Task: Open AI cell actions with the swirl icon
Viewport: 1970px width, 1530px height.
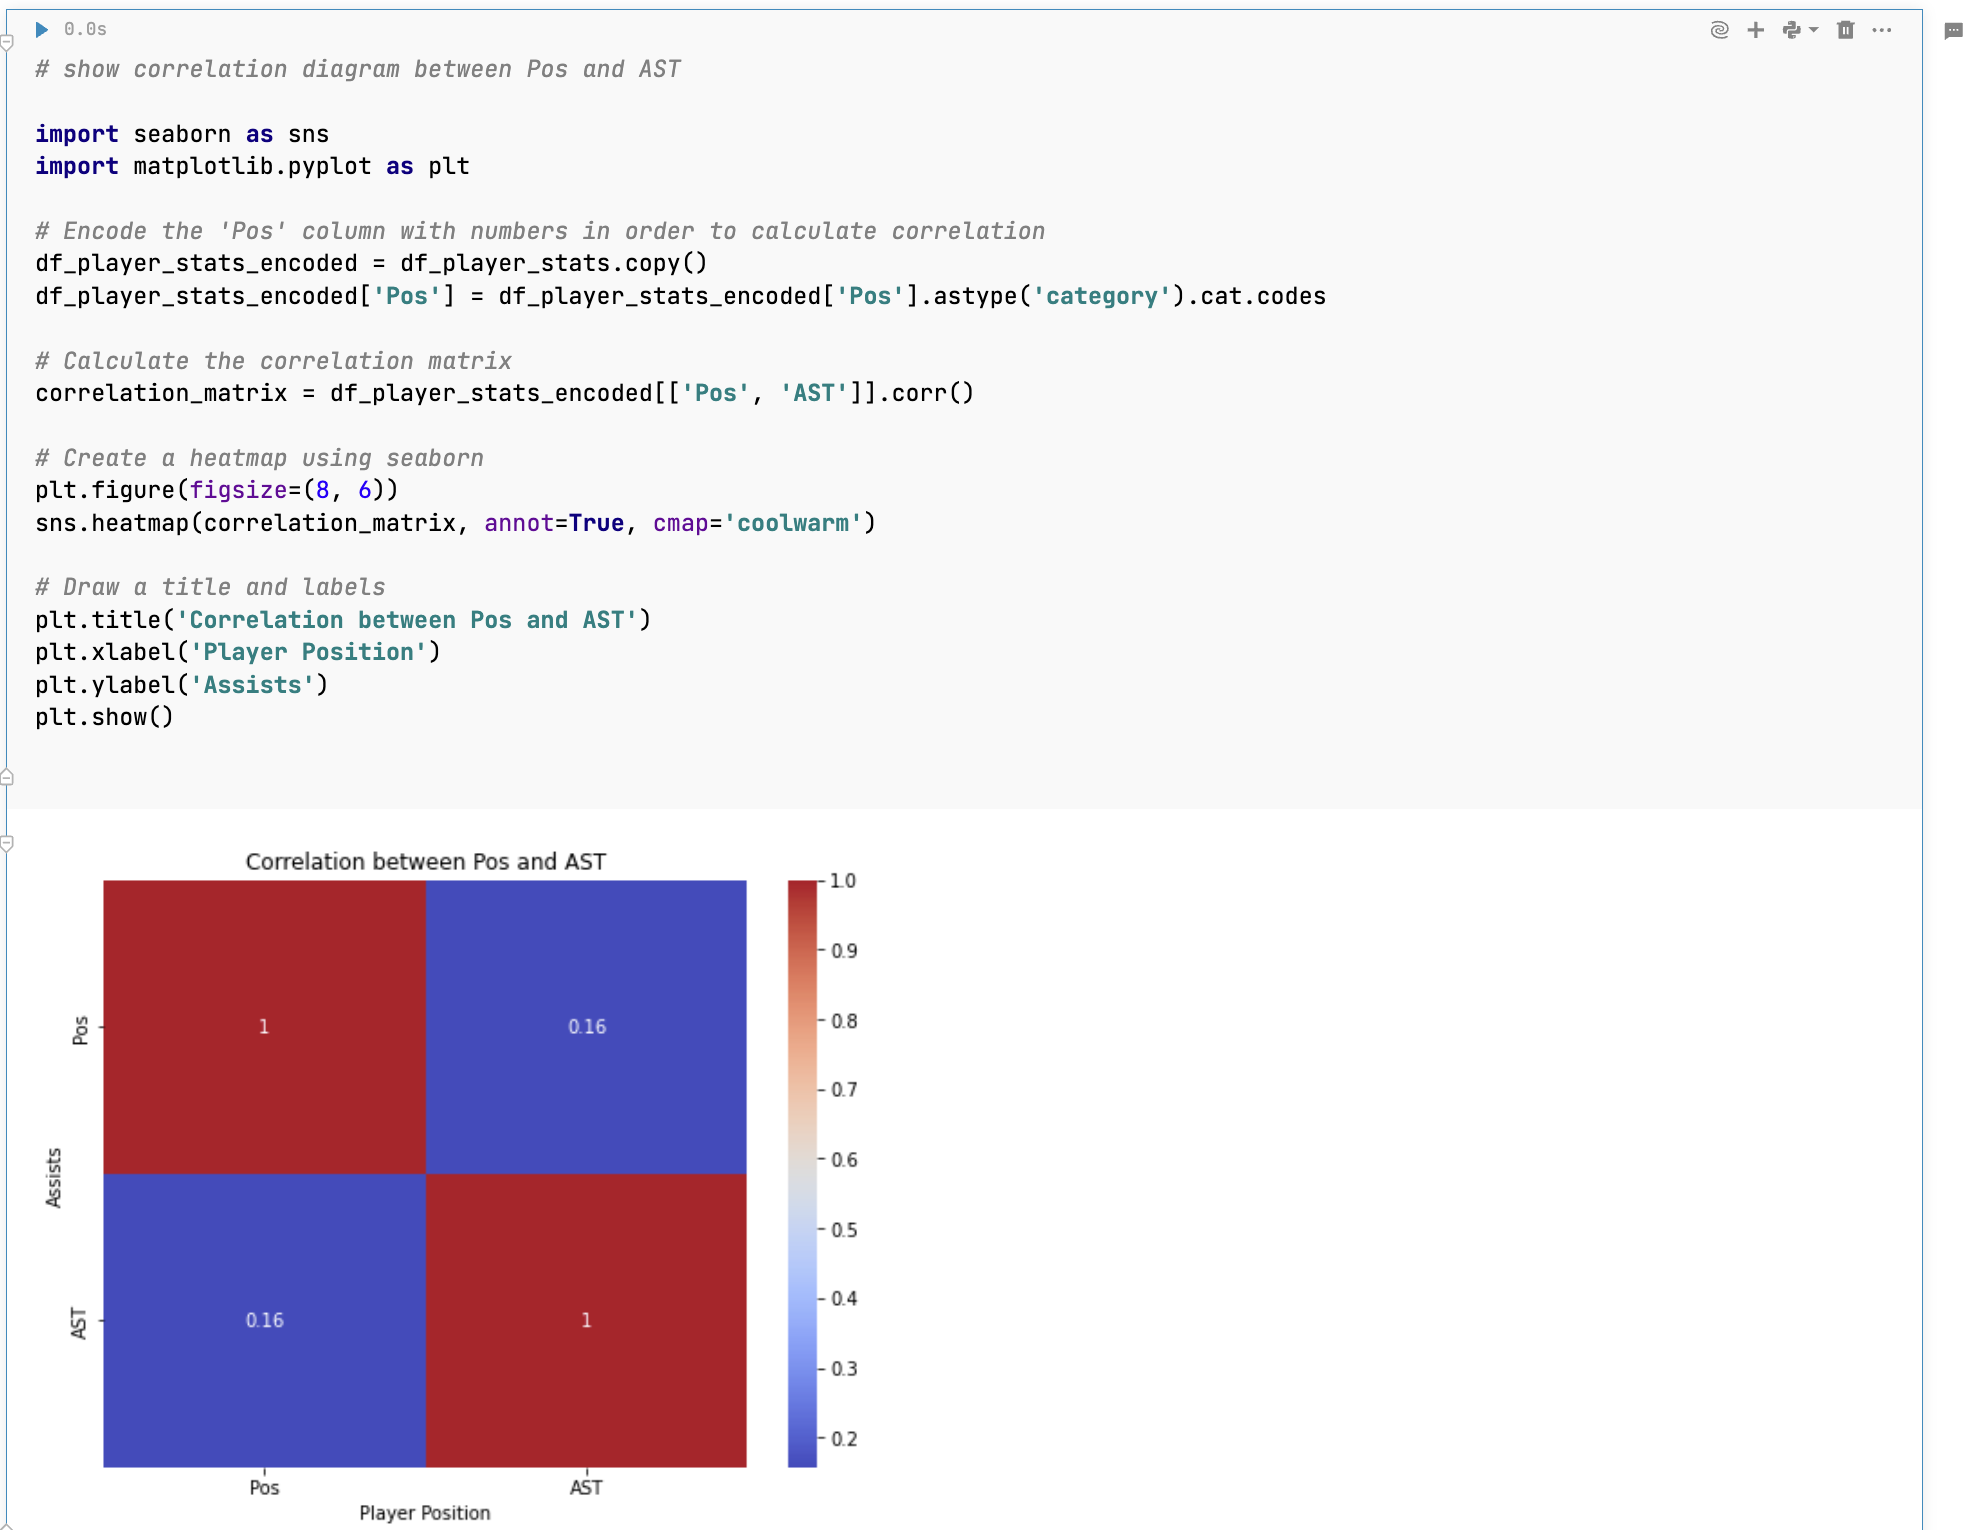Action: (1718, 29)
